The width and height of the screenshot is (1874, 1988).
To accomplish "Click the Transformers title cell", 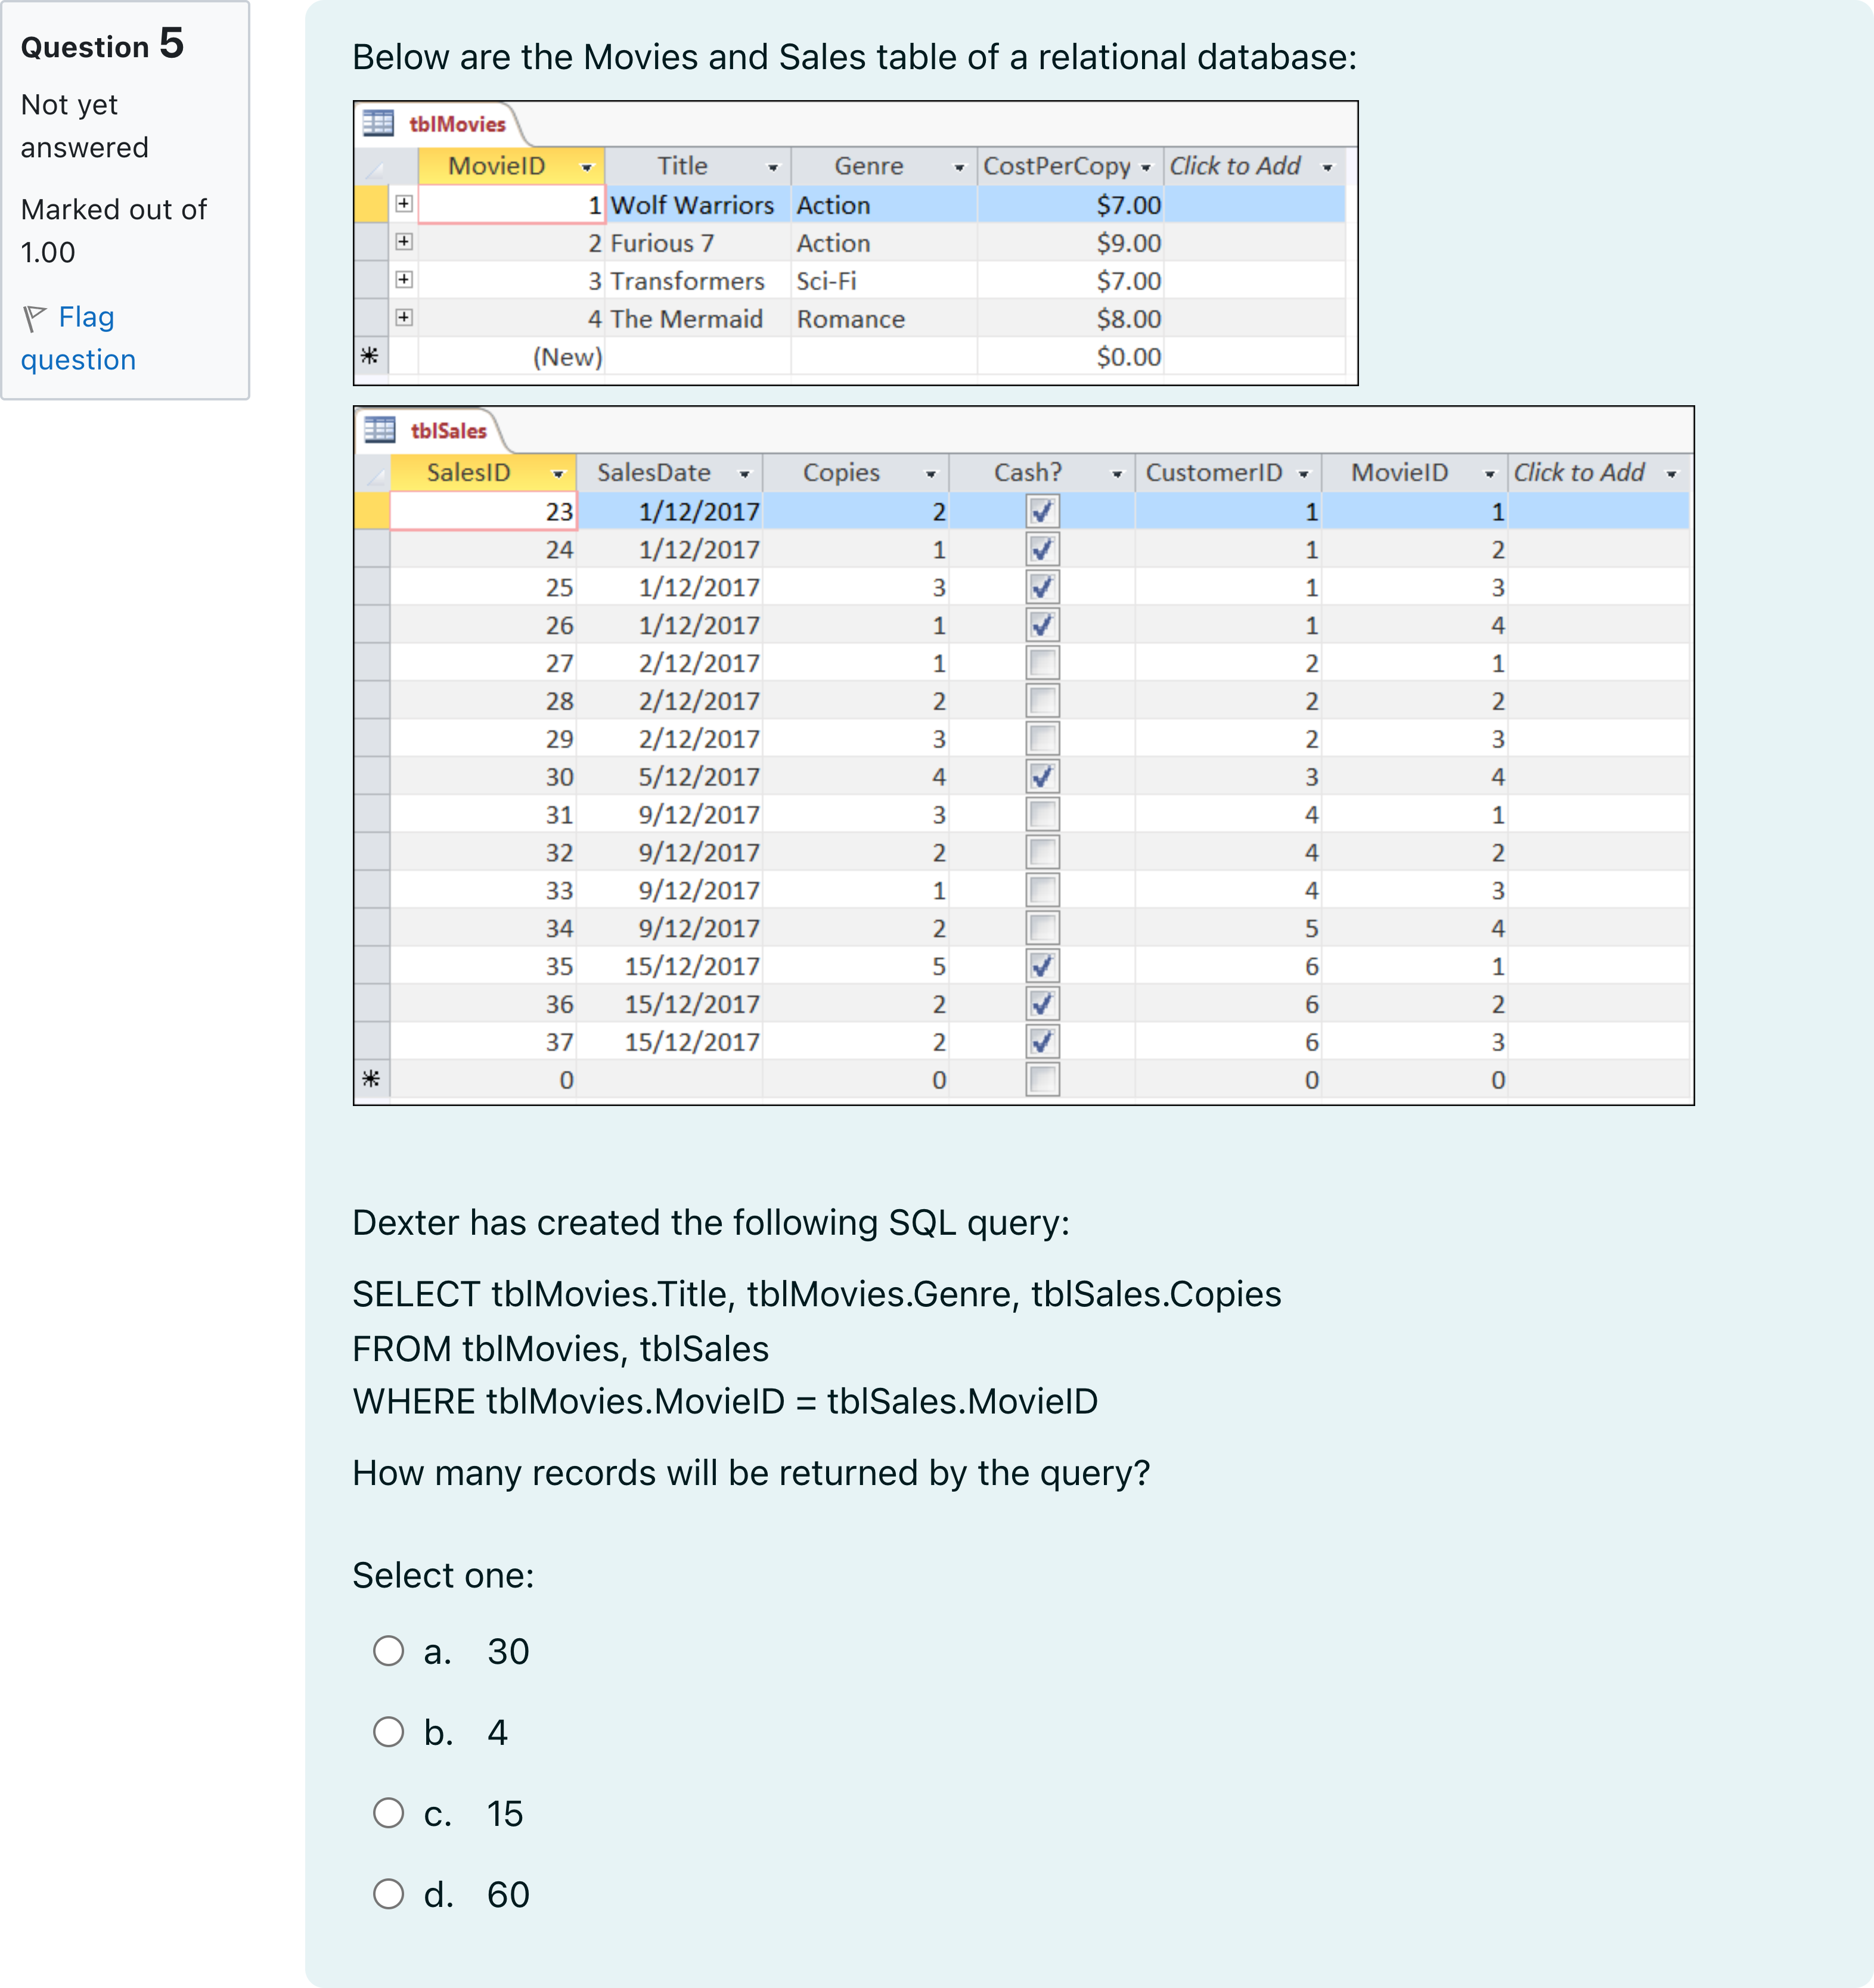I will pyautogui.click(x=698, y=281).
